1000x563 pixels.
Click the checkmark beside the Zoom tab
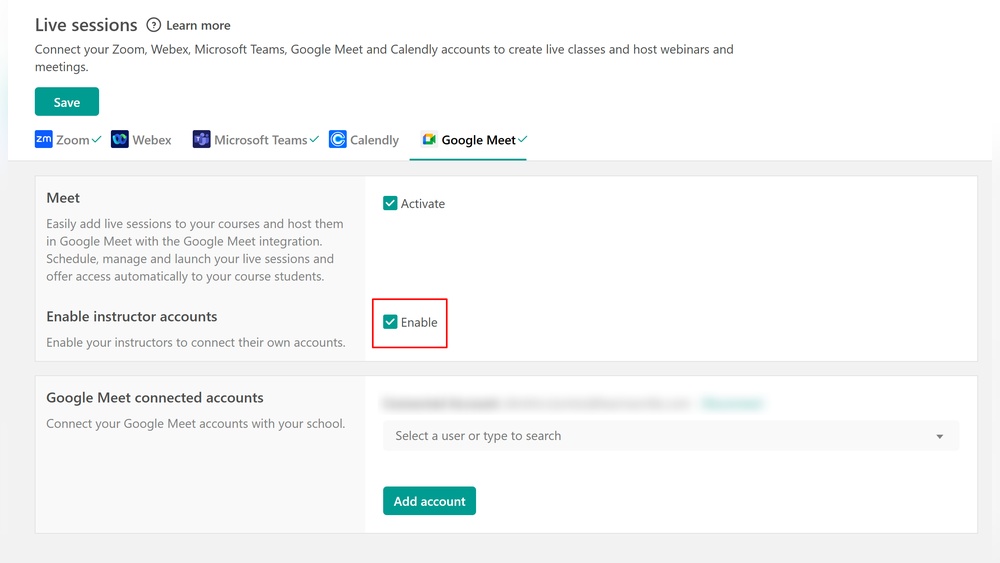97,140
